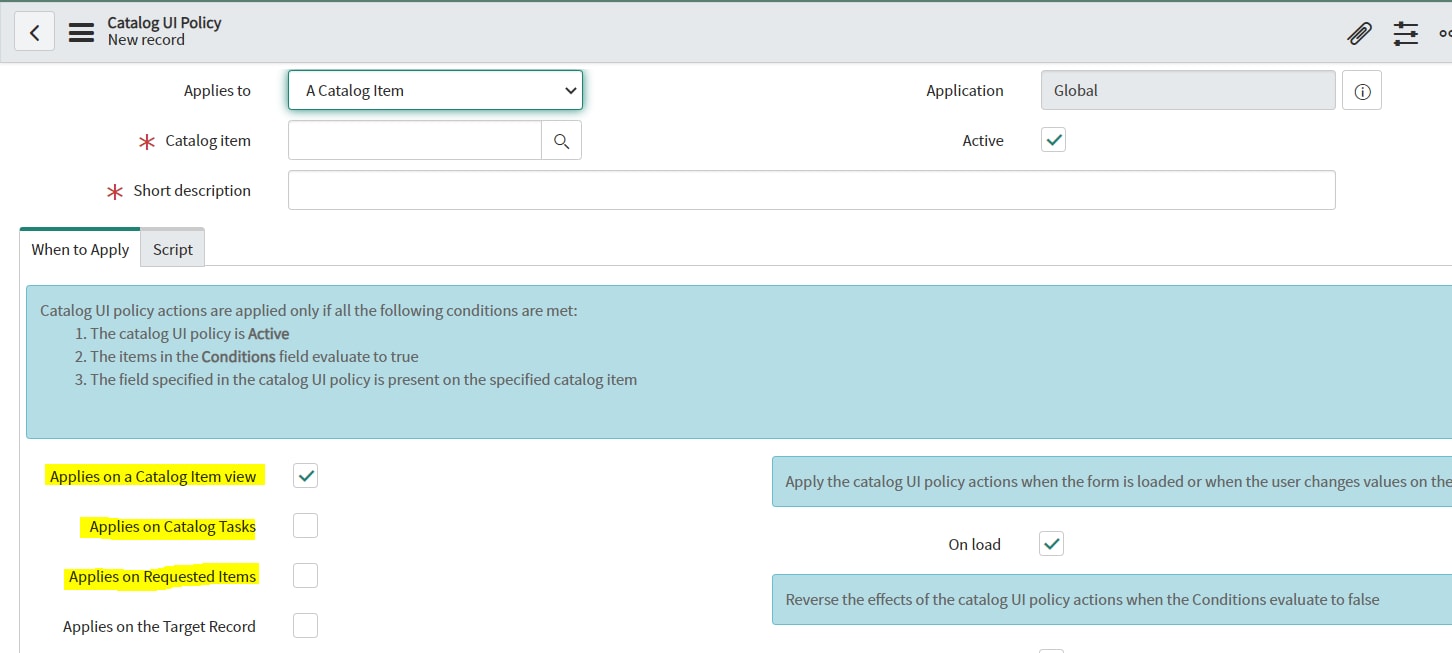Show Application info via the circled i icon

pos(1362,91)
